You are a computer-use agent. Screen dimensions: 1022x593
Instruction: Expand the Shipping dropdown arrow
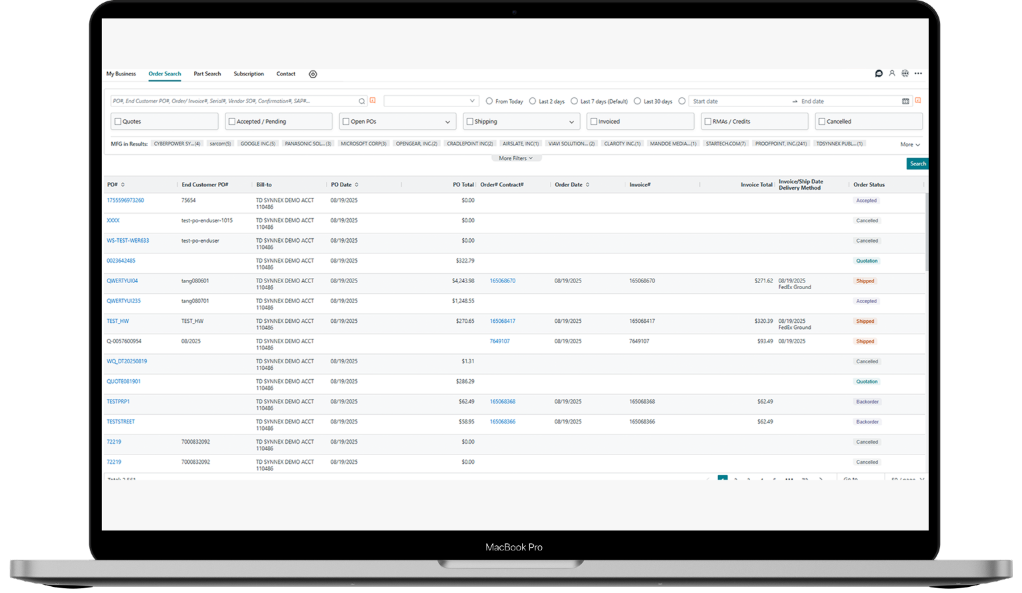point(571,122)
